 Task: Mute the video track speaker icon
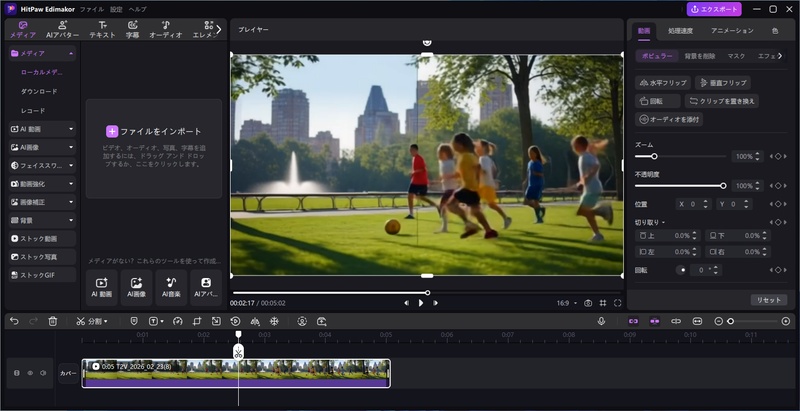43,373
